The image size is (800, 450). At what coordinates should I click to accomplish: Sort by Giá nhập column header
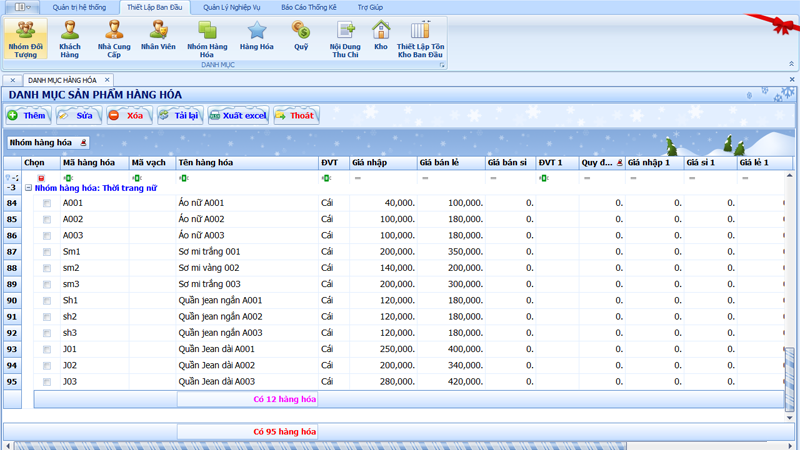tap(383, 163)
